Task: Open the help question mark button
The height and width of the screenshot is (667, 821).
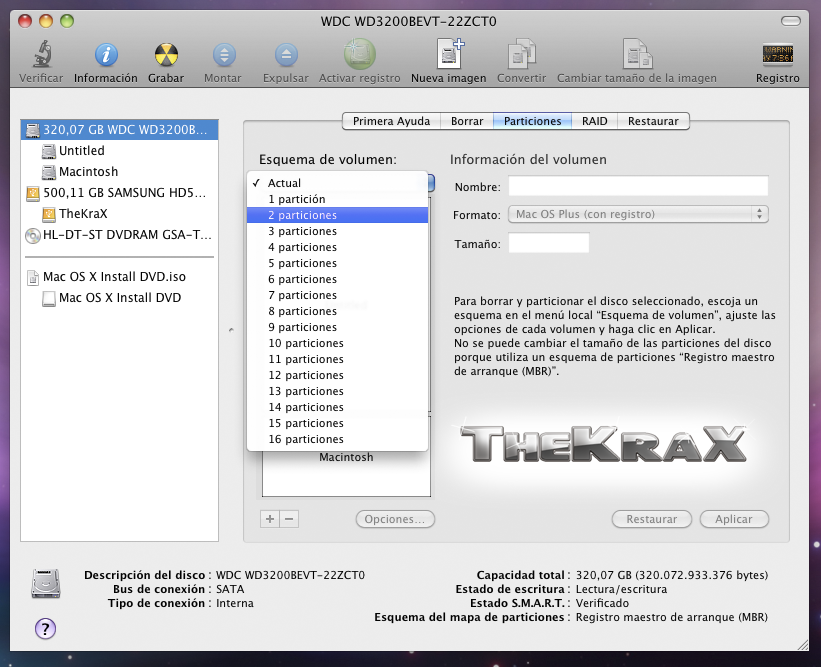Action: (x=46, y=629)
